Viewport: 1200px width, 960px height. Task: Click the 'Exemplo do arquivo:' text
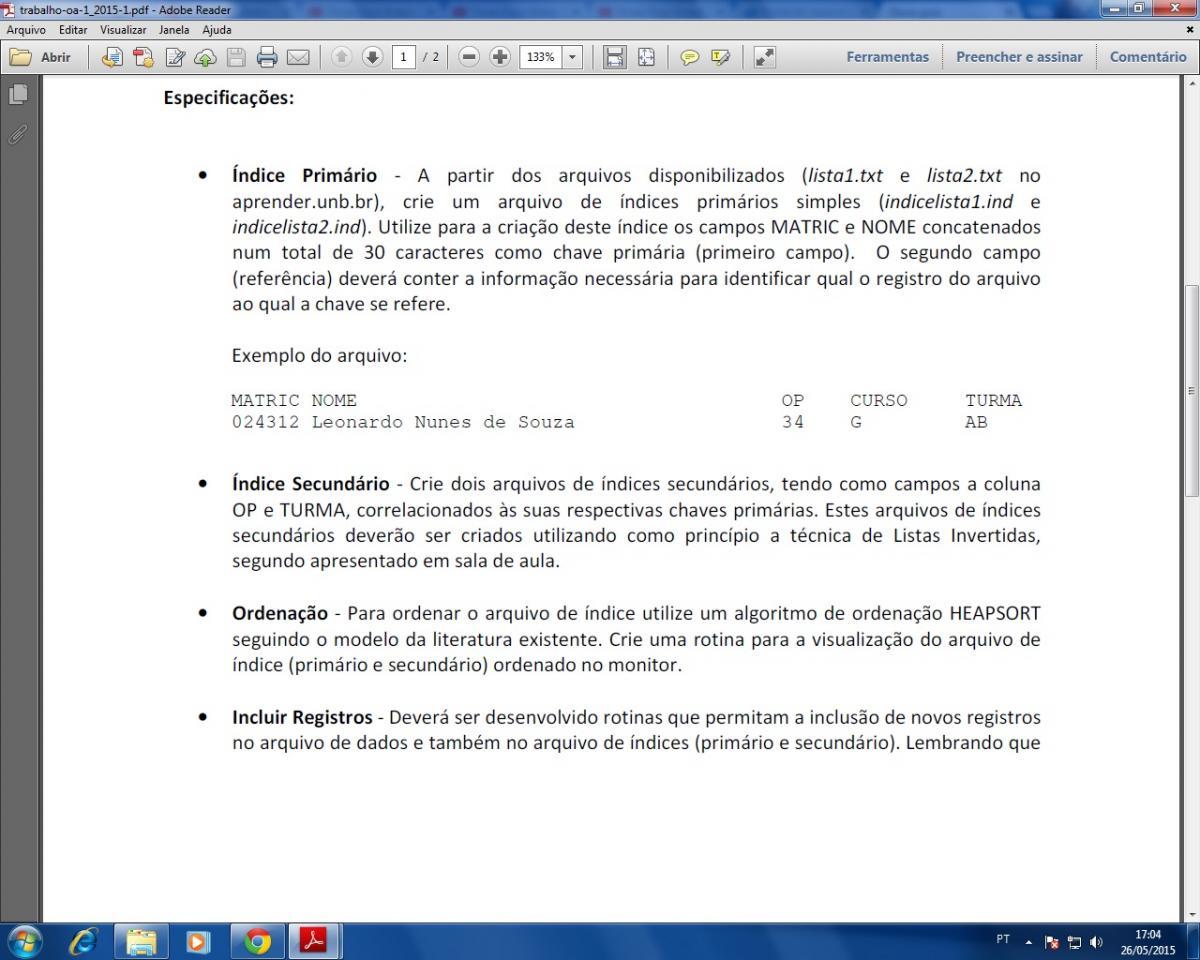pyautogui.click(x=320, y=356)
